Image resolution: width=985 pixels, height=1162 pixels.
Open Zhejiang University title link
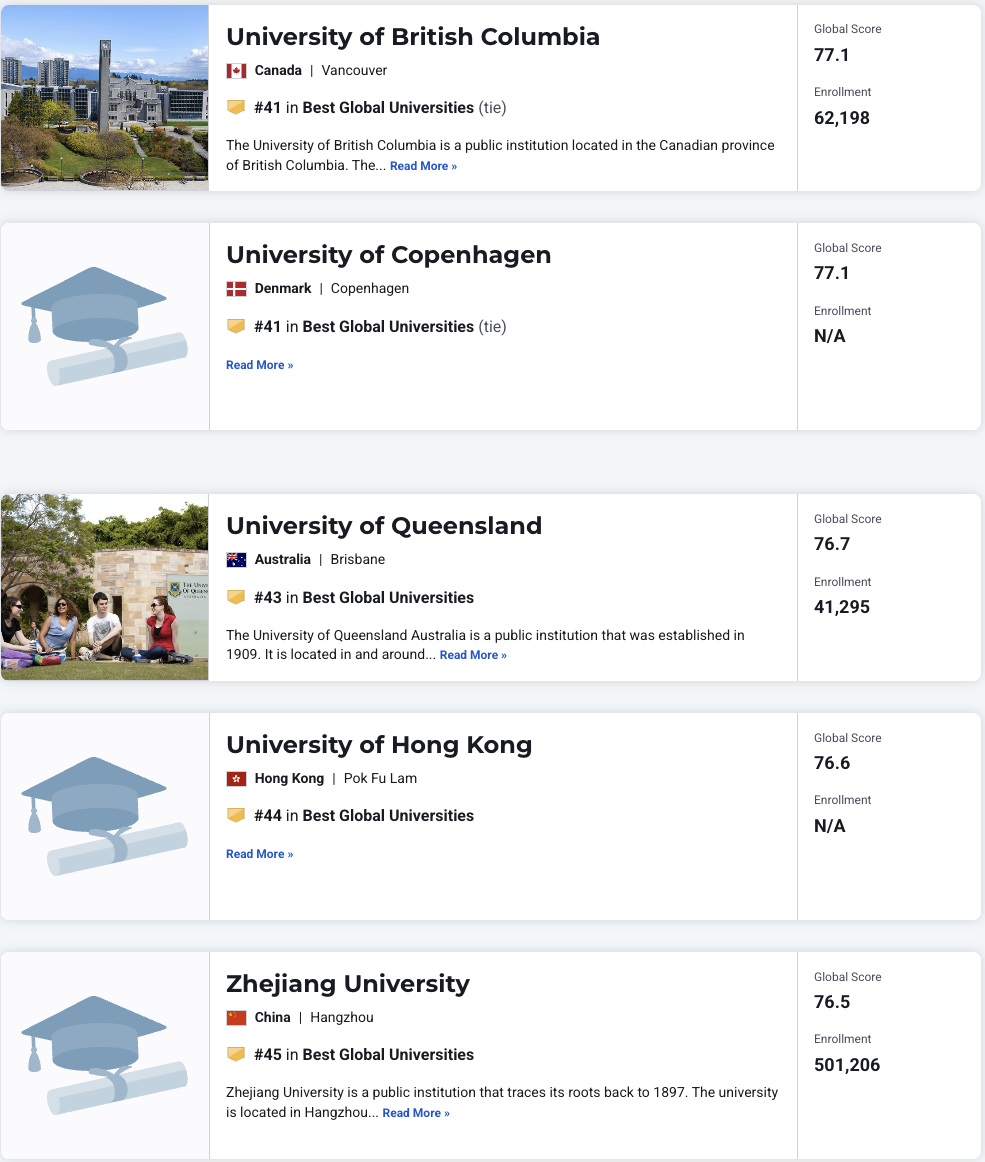(348, 983)
